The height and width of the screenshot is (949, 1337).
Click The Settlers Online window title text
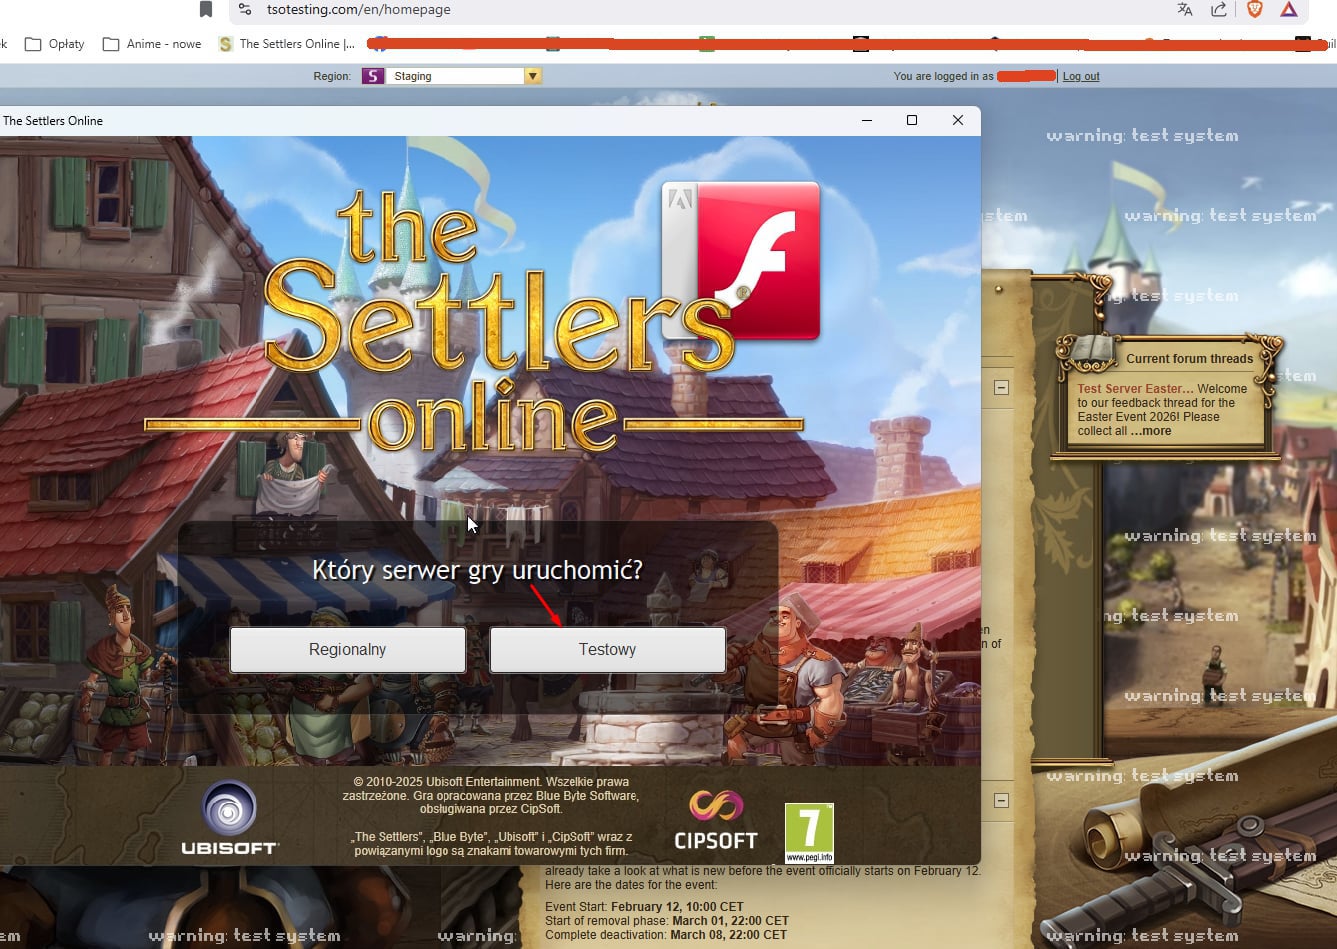coord(53,121)
